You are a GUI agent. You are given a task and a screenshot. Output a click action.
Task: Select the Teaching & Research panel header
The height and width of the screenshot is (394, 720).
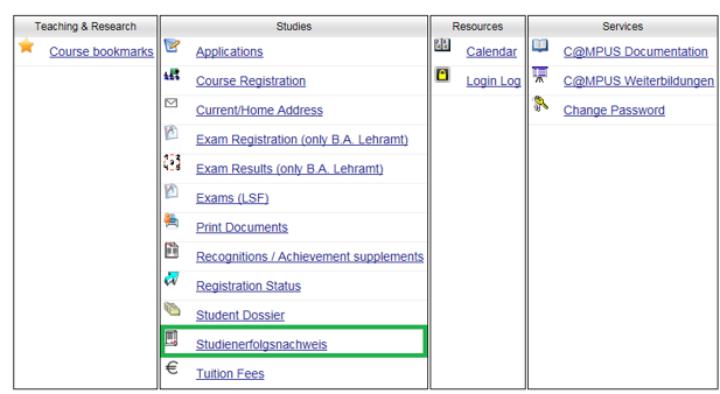tap(85, 27)
